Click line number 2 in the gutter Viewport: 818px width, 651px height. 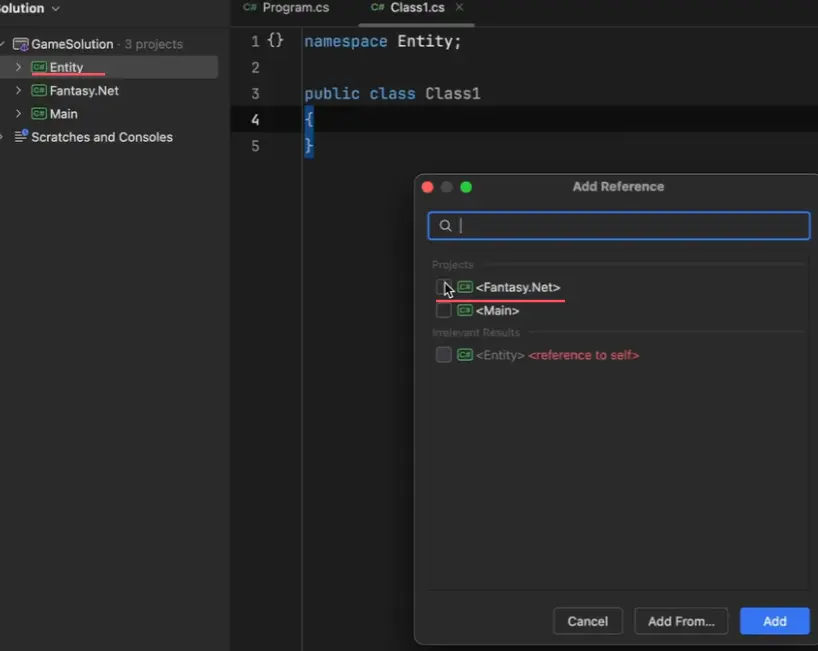coord(255,67)
